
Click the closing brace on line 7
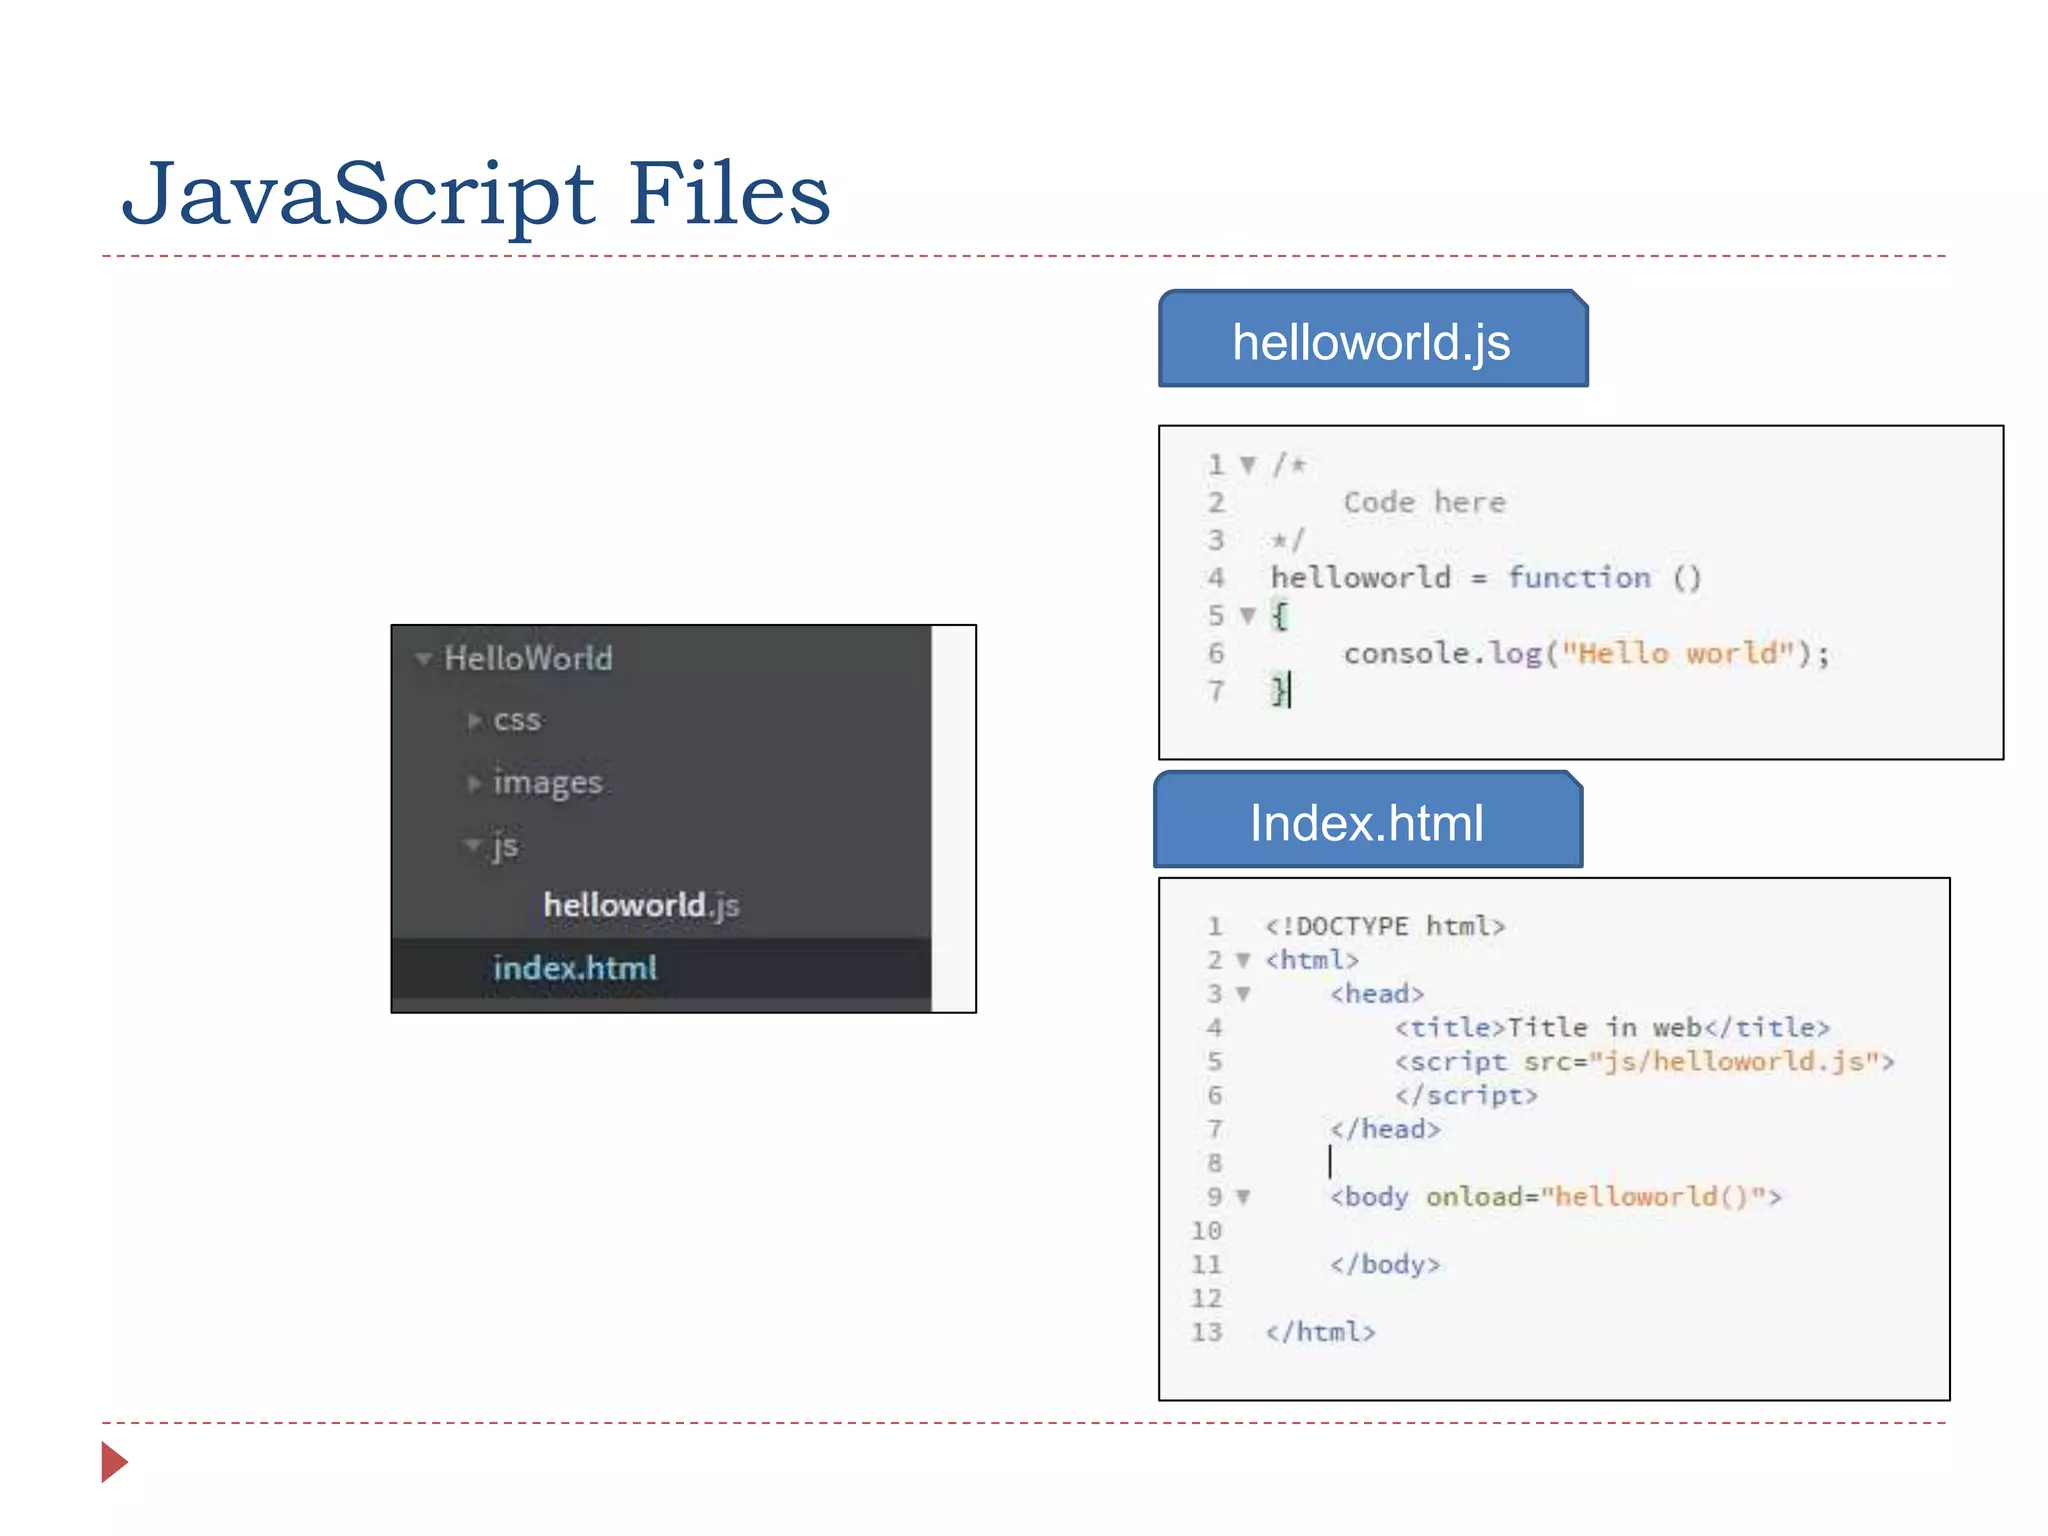pos(1279,691)
